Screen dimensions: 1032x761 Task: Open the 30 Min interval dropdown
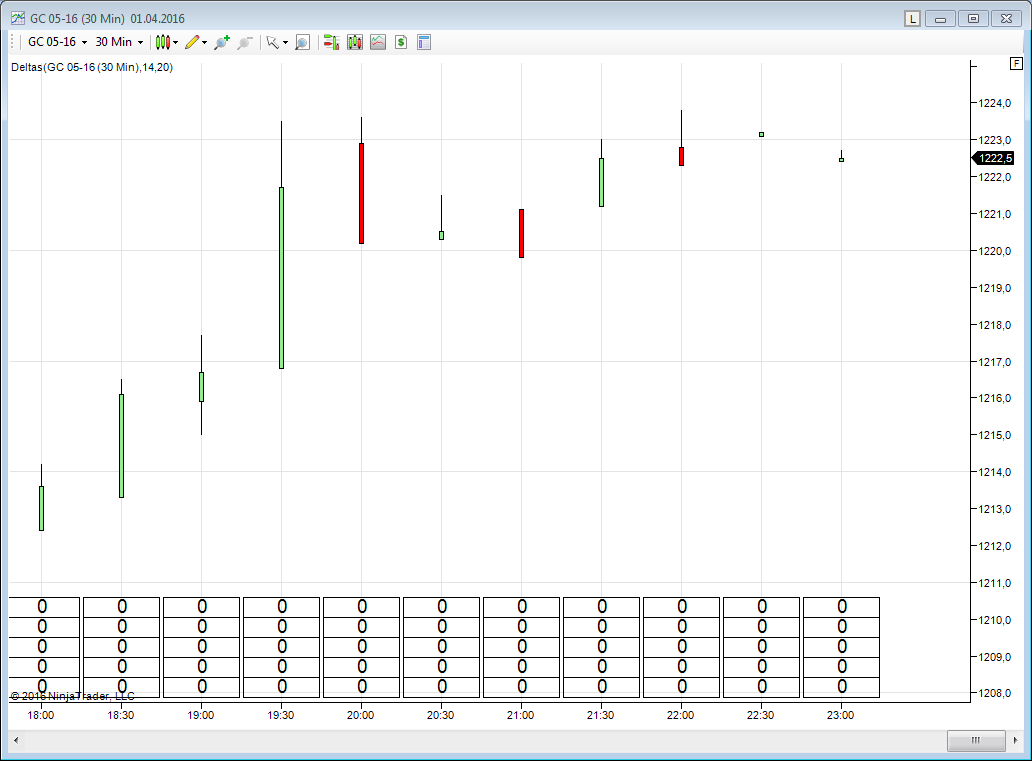point(119,42)
